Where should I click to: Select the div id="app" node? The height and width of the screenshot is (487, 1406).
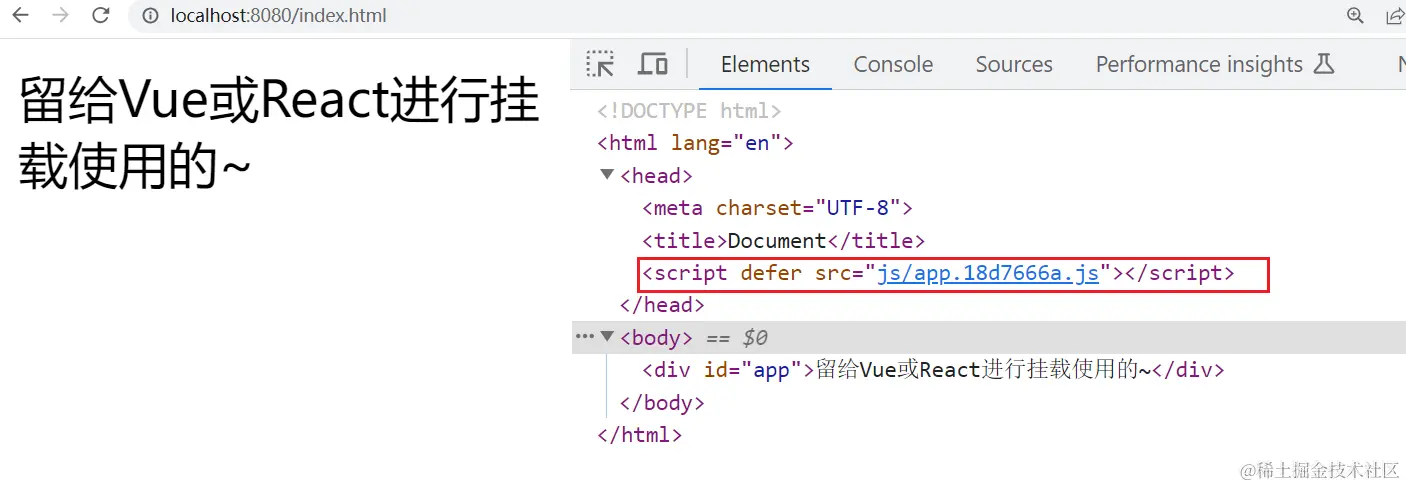(932, 370)
